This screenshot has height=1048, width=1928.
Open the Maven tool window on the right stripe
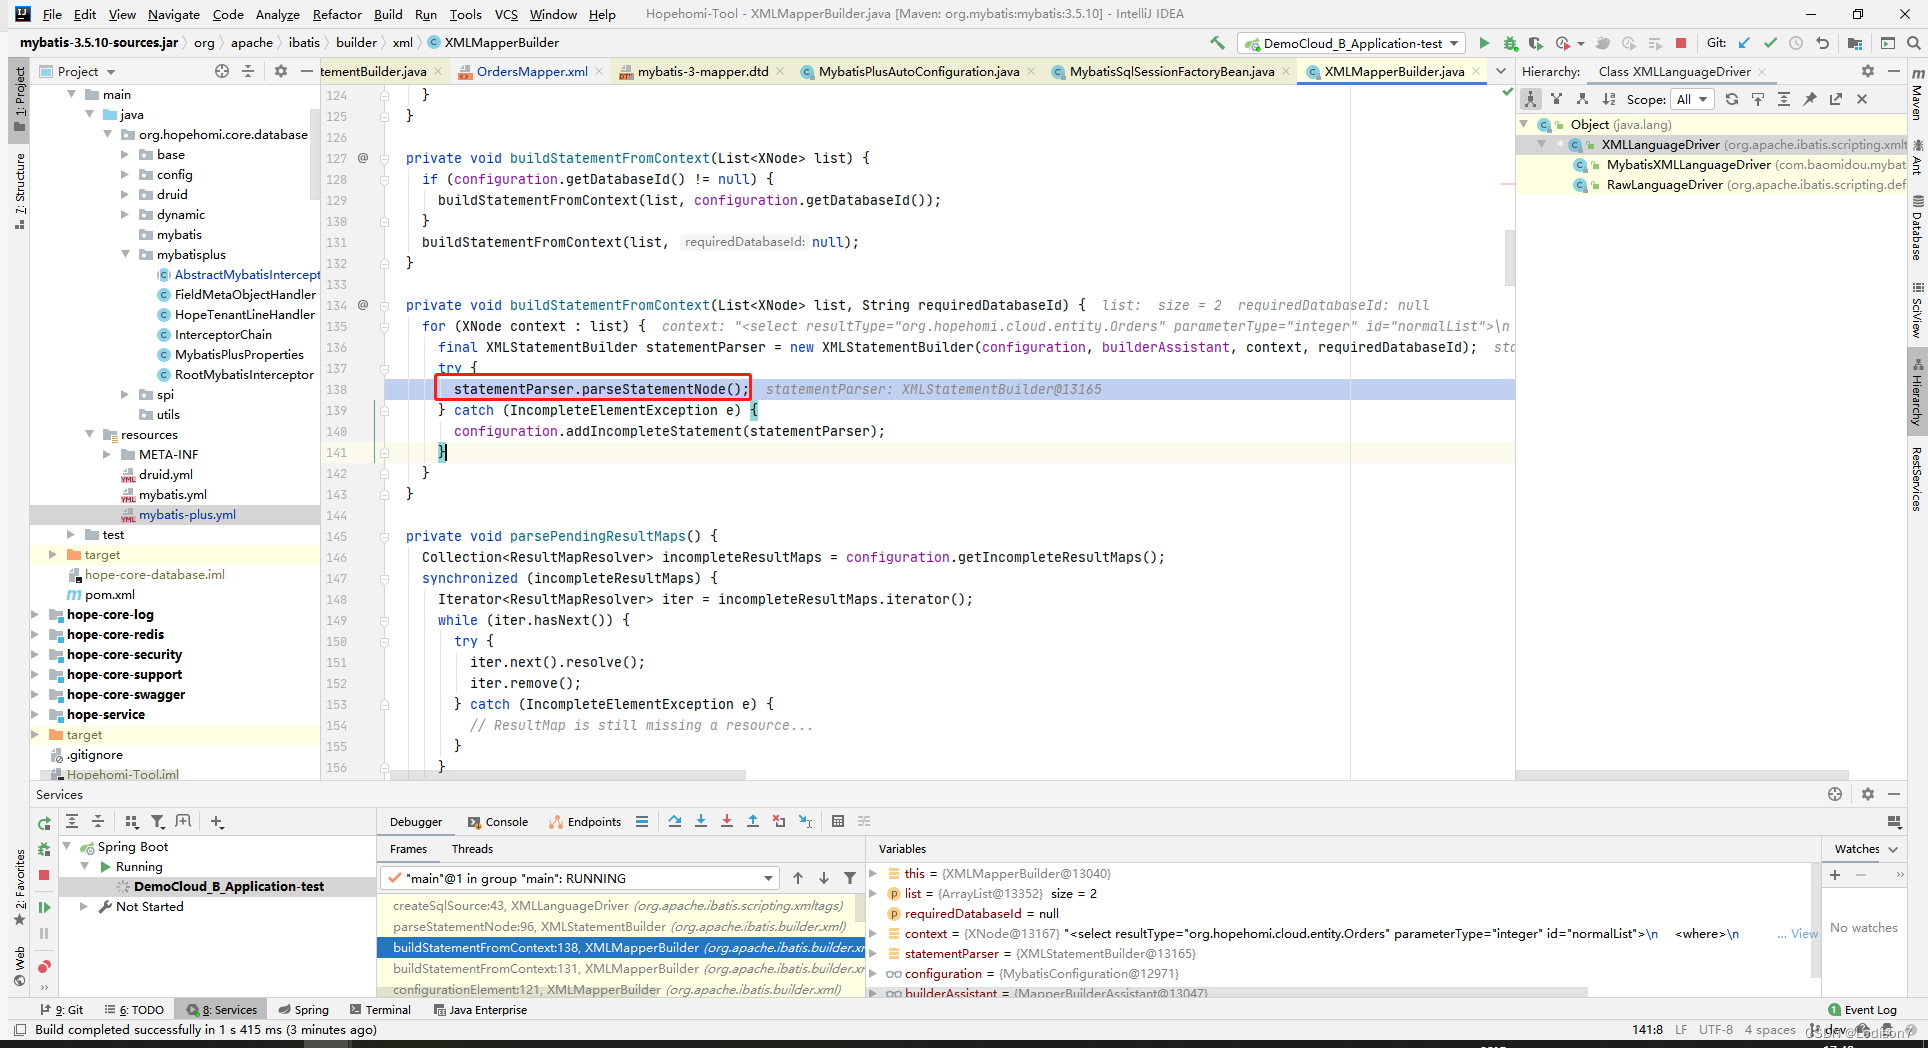pyautogui.click(x=1917, y=93)
